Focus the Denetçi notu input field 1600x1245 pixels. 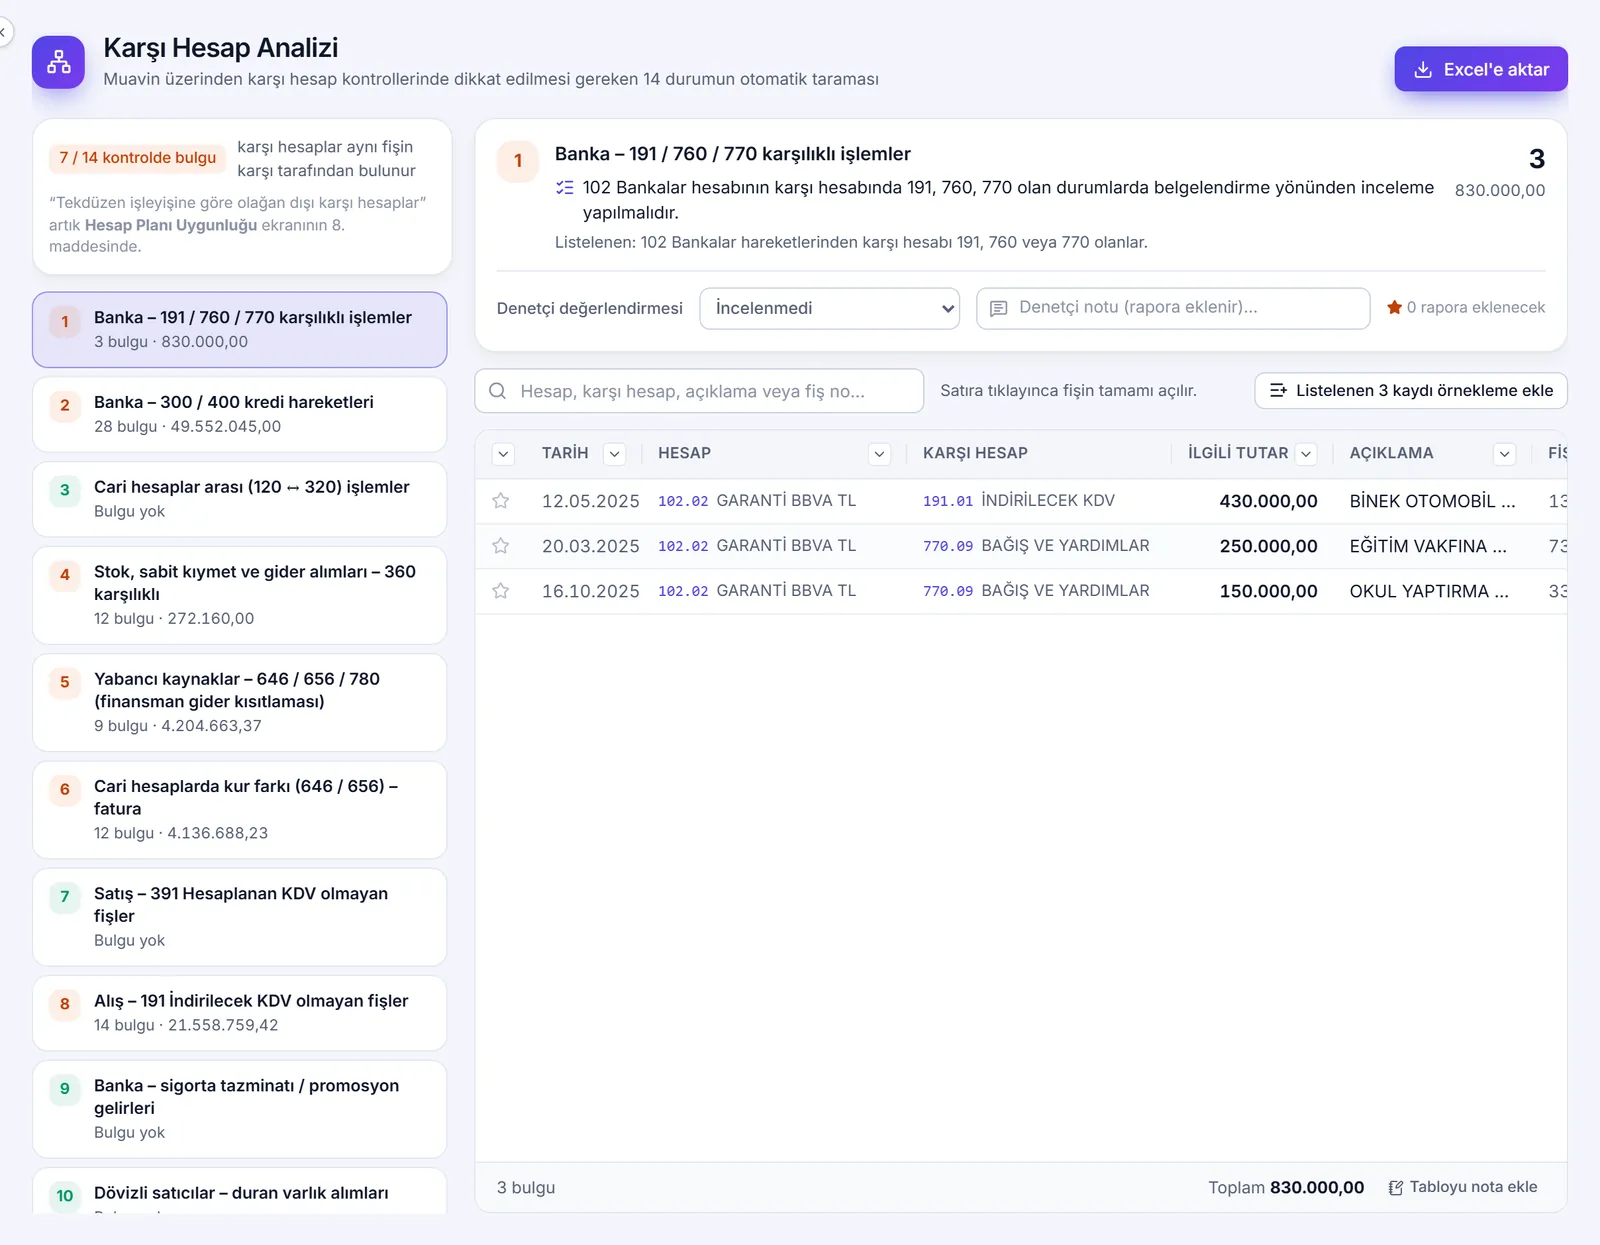pyautogui.click(x=1173, y=308)
